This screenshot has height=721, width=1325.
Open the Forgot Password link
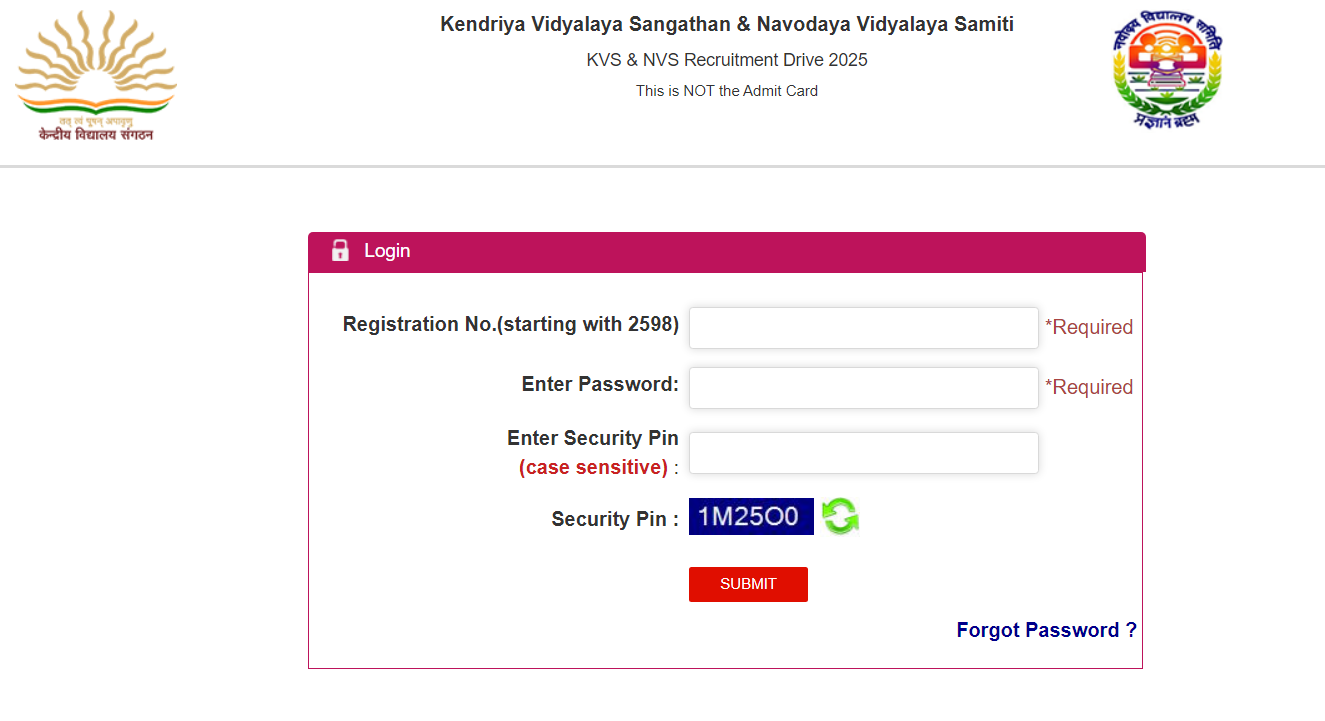click(1046, 630)
